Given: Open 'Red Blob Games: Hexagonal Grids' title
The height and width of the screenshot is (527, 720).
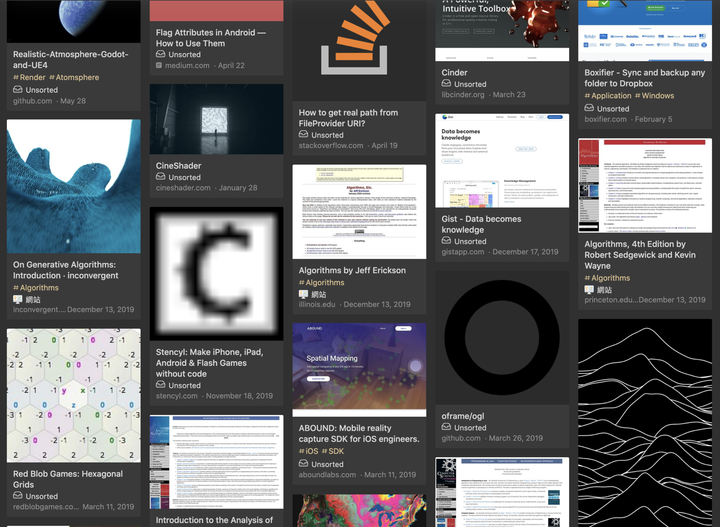Looking at the screenshot, I should 68,479.
